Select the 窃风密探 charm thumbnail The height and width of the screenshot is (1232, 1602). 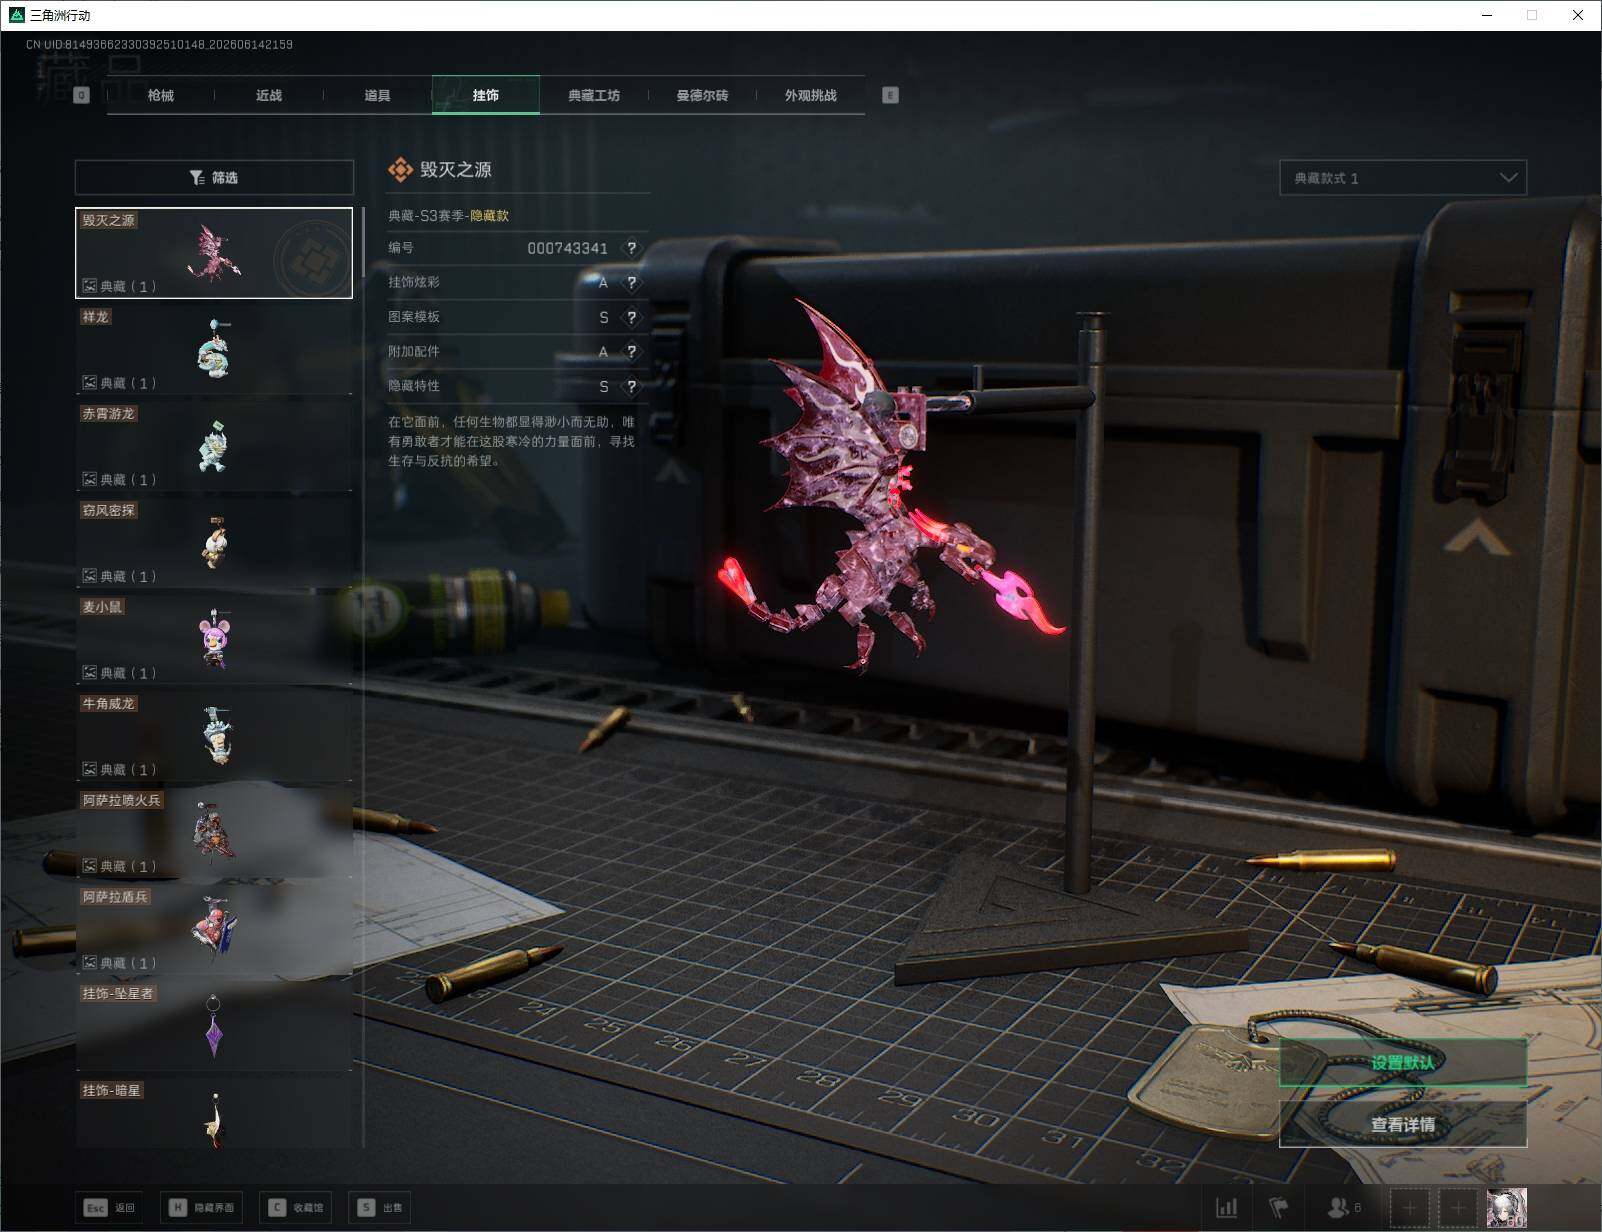(214, 543)
